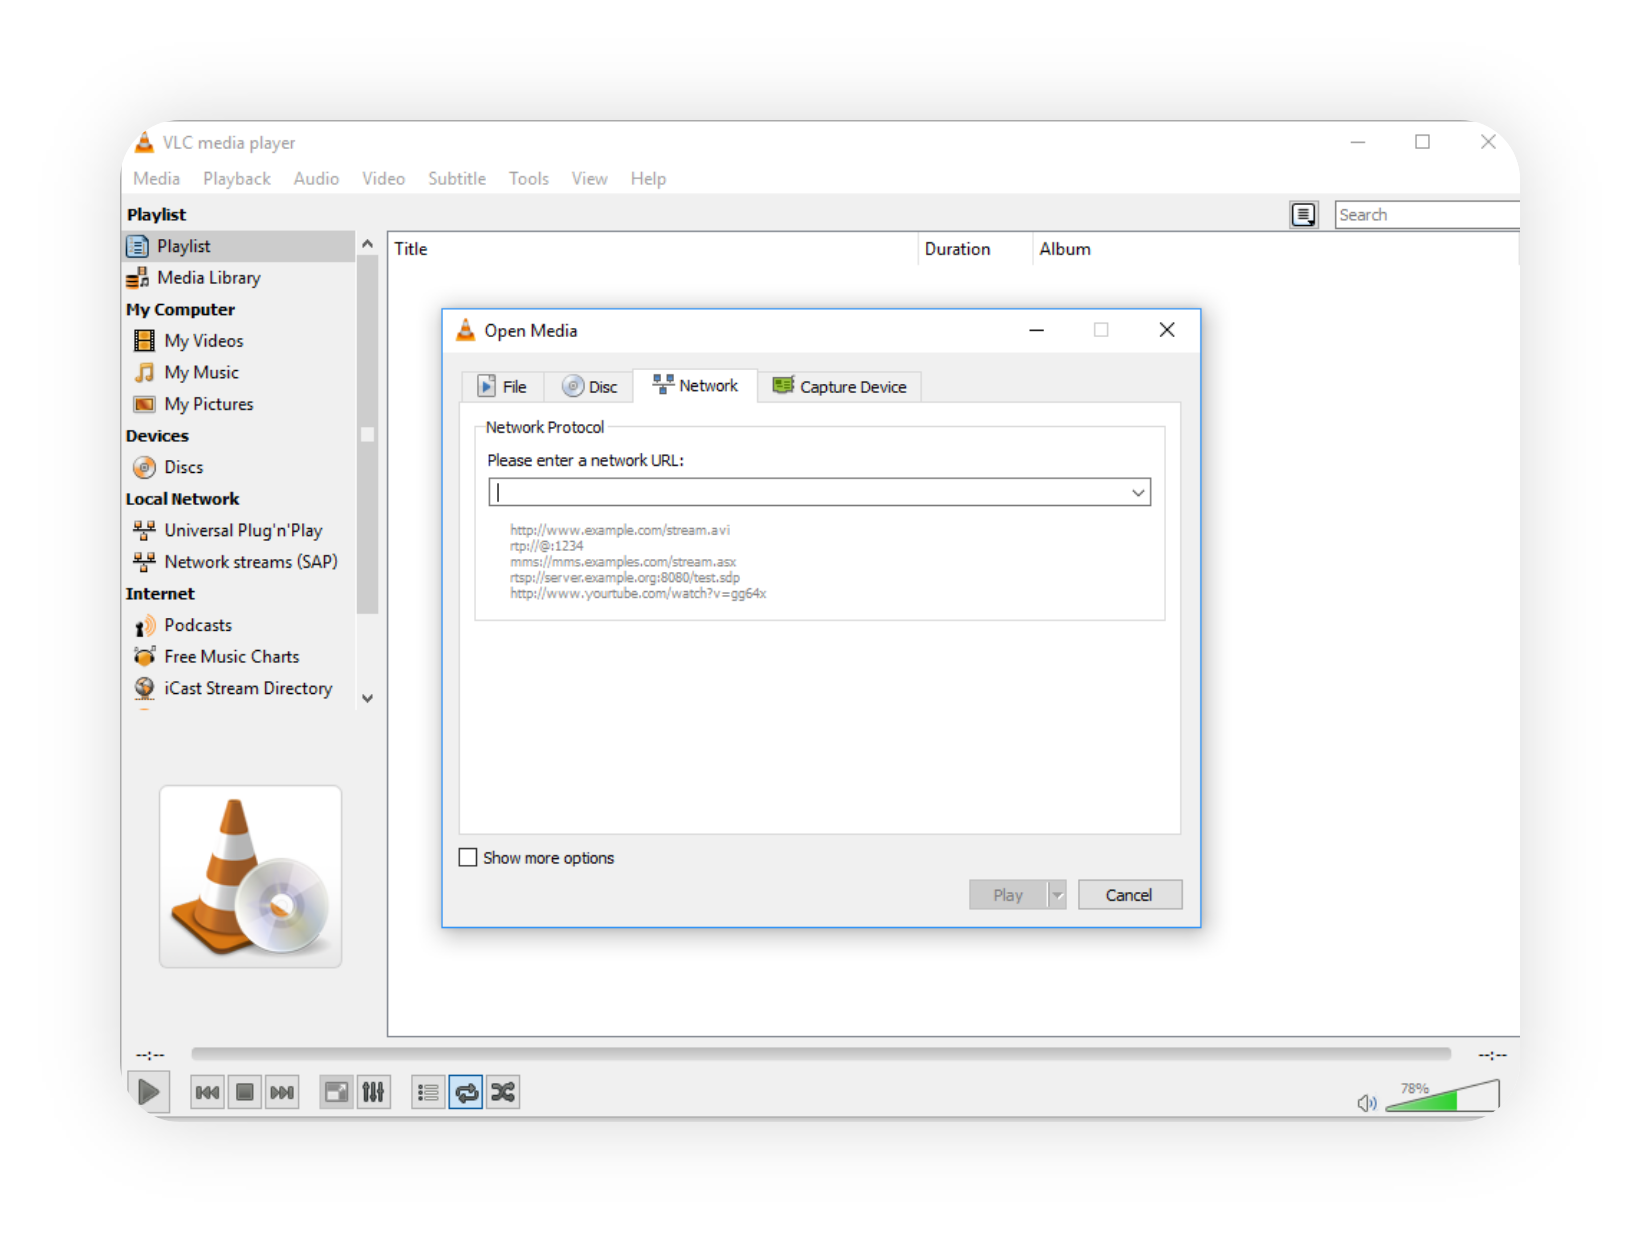Click the Play button in Open Media dialog
This screenshot has height=1242, width=1640.
coord(1008,895)
